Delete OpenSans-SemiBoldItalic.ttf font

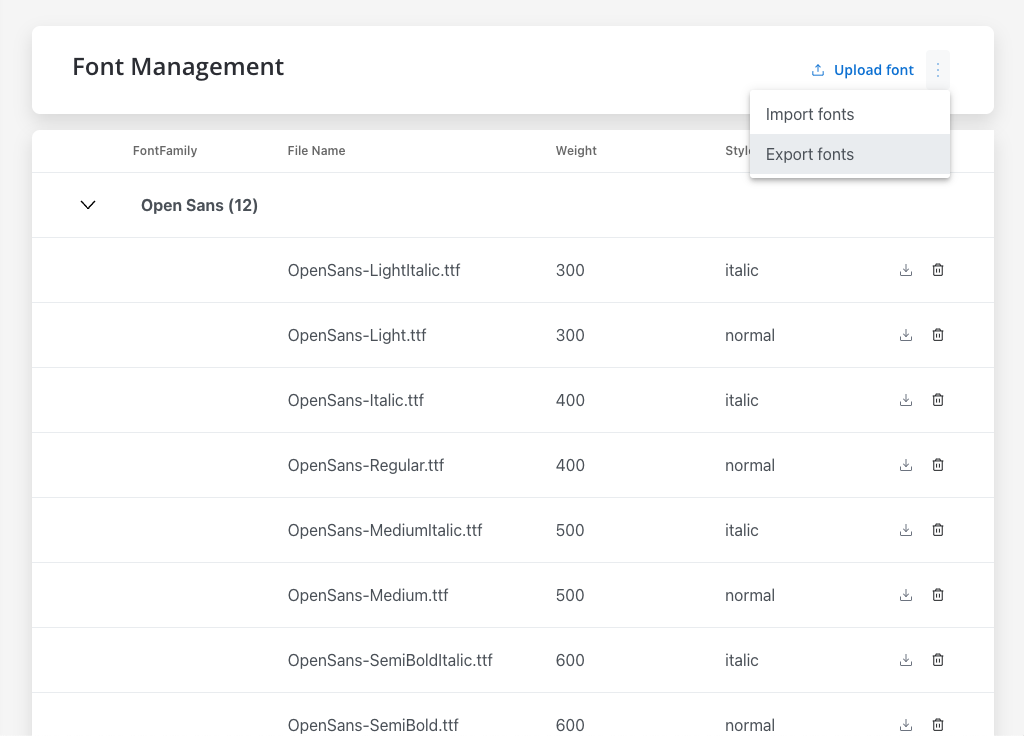tap(938, 660)
